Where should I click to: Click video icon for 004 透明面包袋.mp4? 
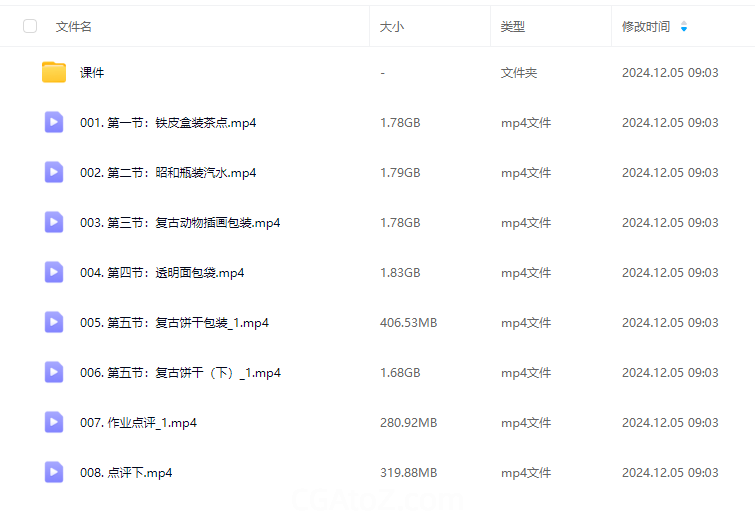click(54, 272)
